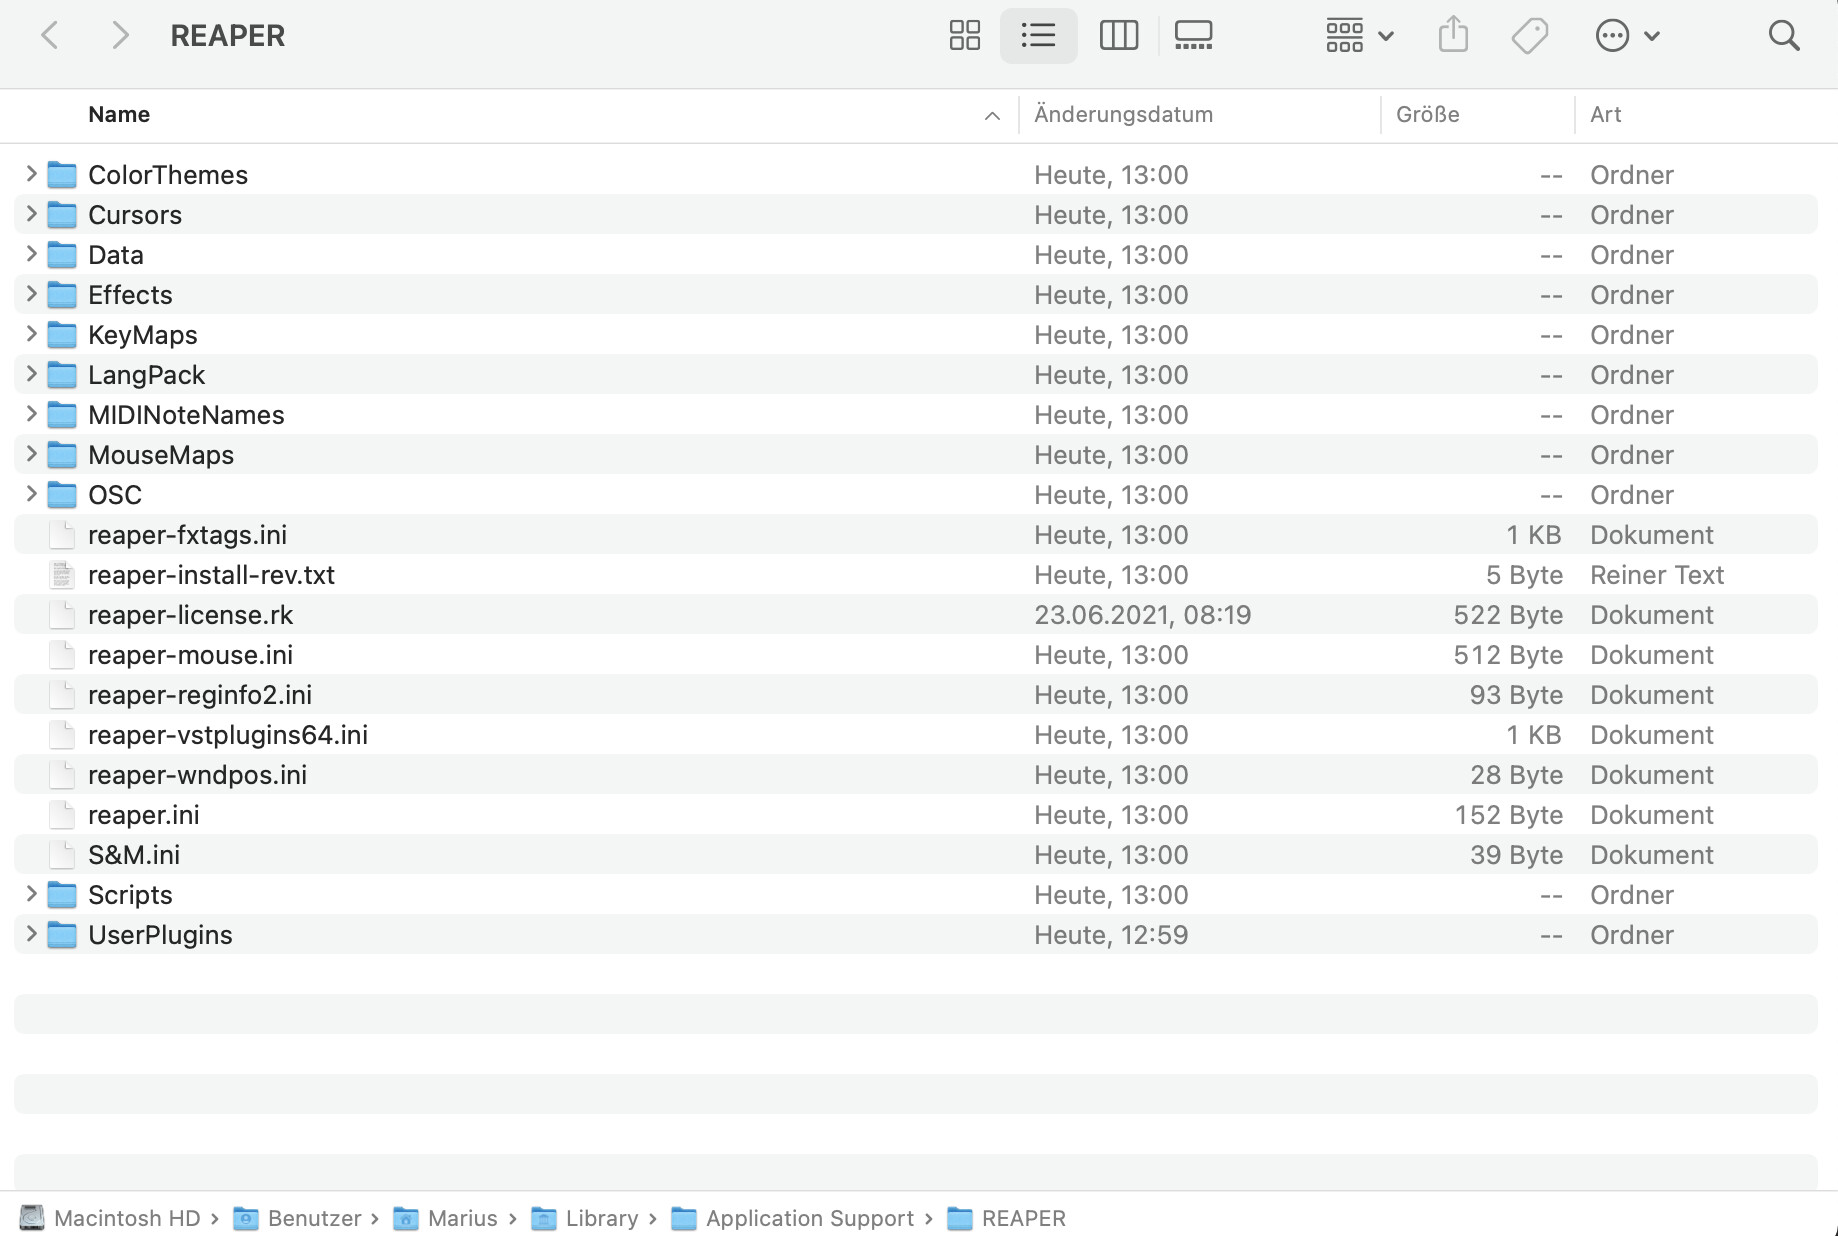1838x1236 pixels.
Task: Open the more actions ellipsis menu
Action: pyautogui.click(x=1627, y=36)
